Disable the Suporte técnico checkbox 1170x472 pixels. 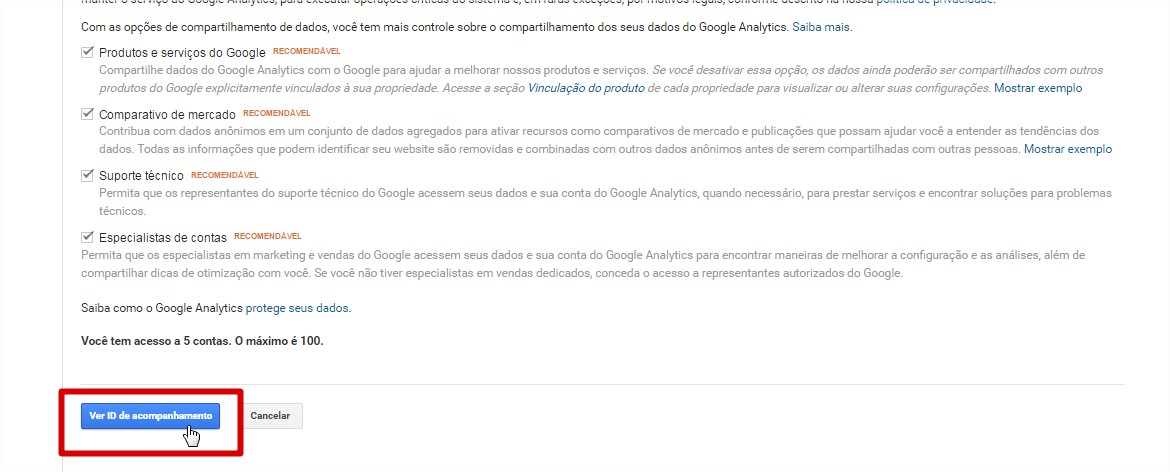[x=87, y=175]
